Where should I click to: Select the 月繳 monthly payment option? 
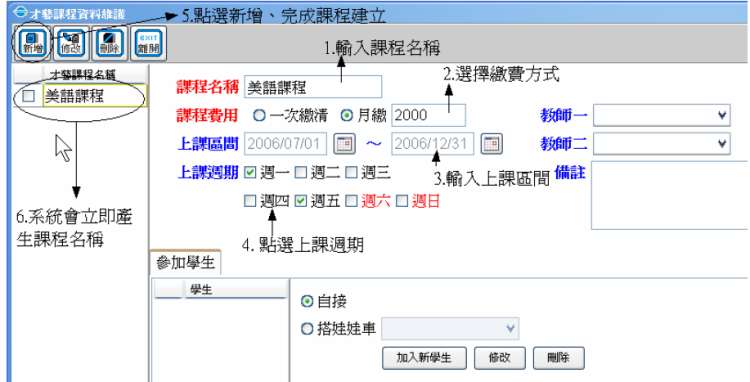tap(346, 116)
